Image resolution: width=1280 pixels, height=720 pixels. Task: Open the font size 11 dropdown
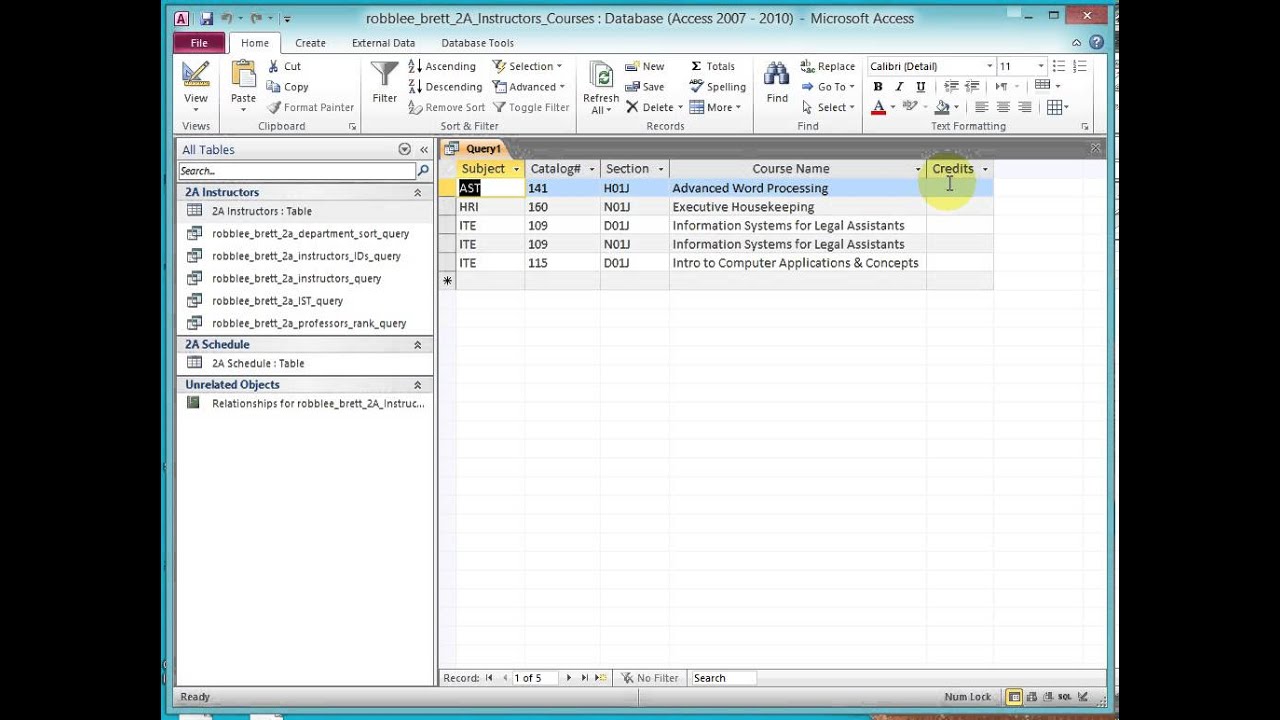click(x=1040, y=66)
